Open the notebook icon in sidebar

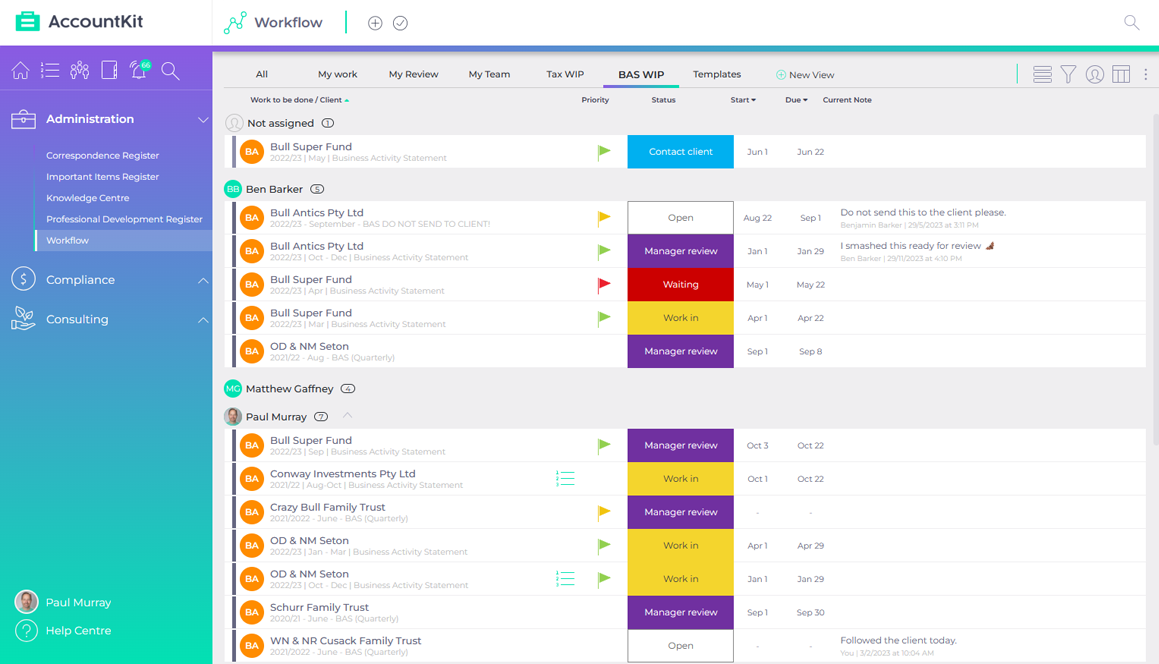[109, 70]
